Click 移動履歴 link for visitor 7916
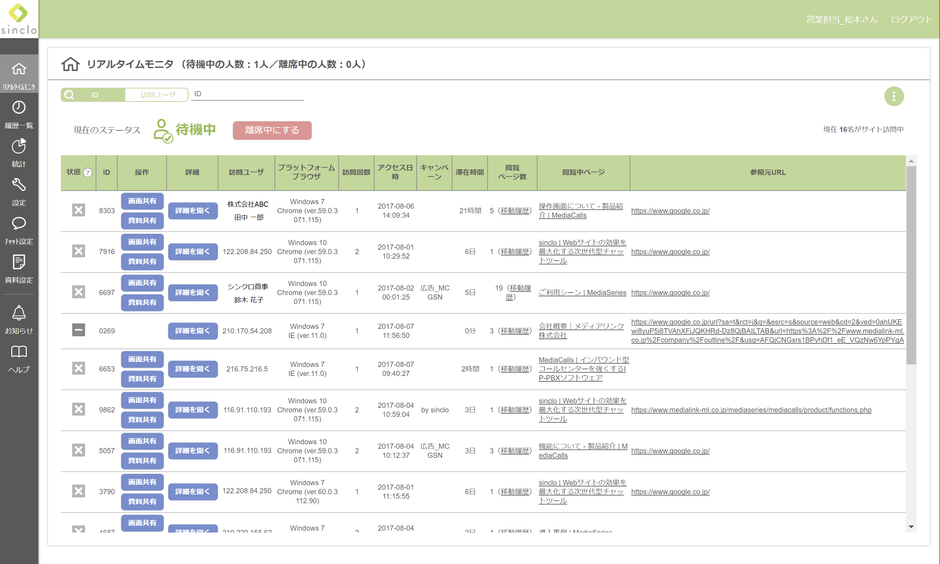940x564 pixels. coord(515,251)
